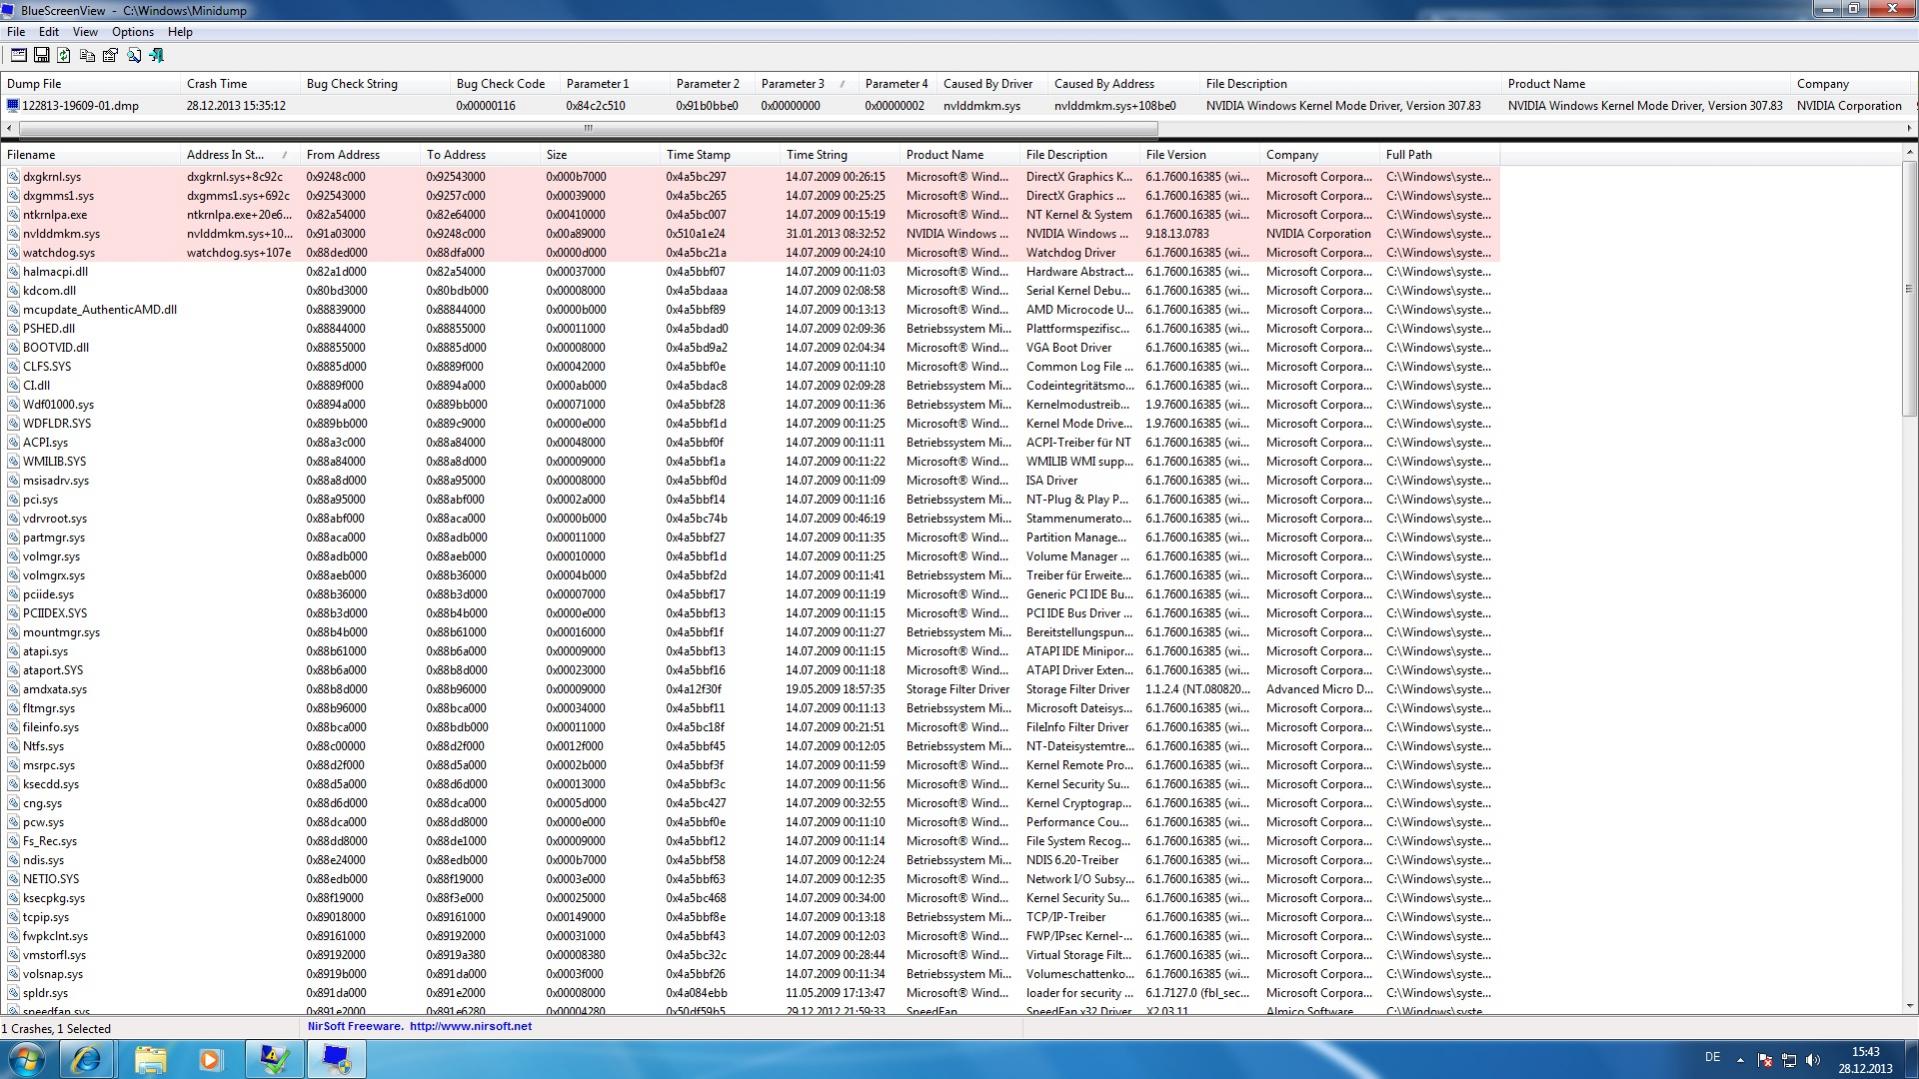Sort drivers by Full Path column

point(1440,155)
